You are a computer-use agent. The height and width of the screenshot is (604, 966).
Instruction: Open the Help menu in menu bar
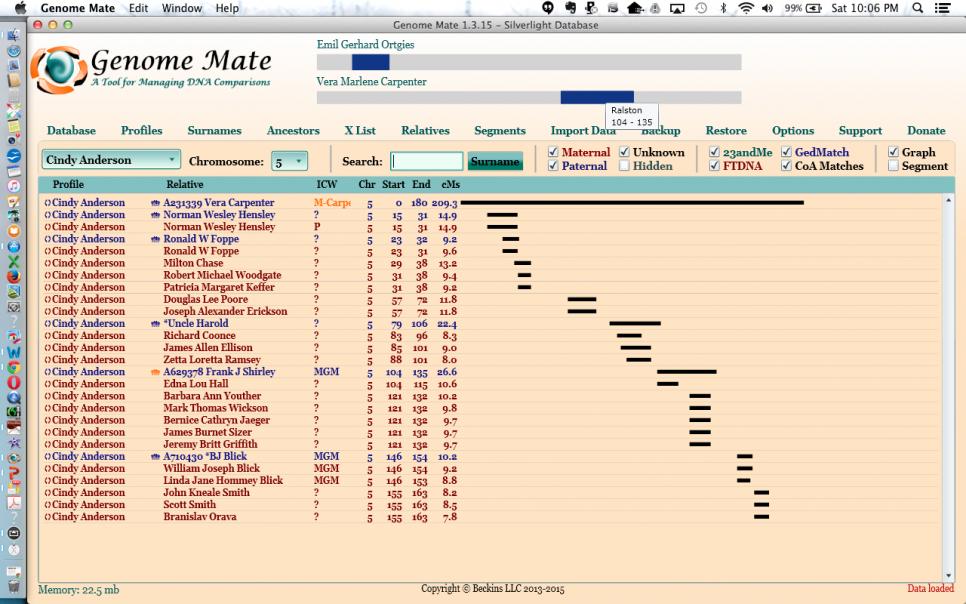227,8
